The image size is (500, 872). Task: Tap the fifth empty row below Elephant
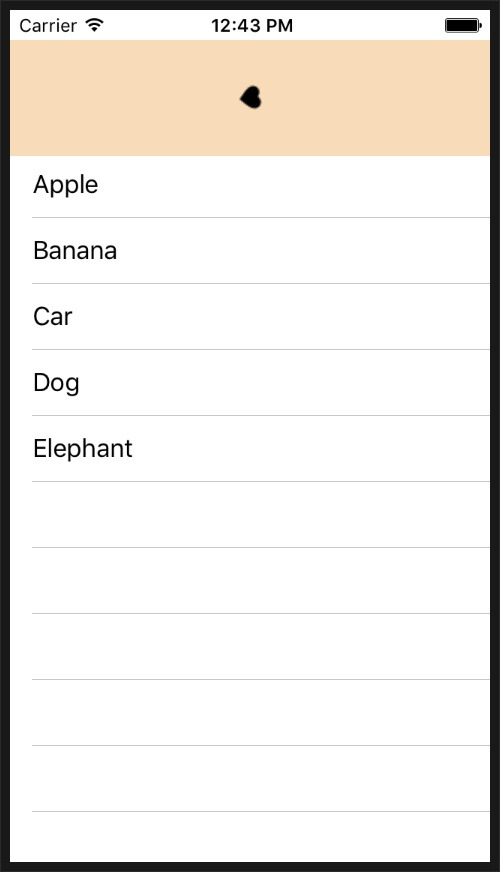point(250,779)
